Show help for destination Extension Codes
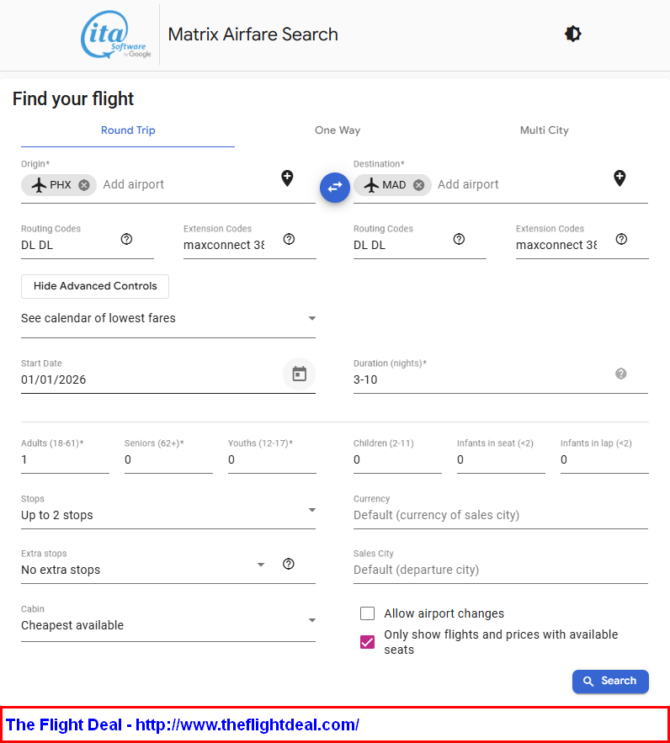Image resolution: width=670 pixels, height=743 pixels. pyautogui.click(x=621, y=239)
